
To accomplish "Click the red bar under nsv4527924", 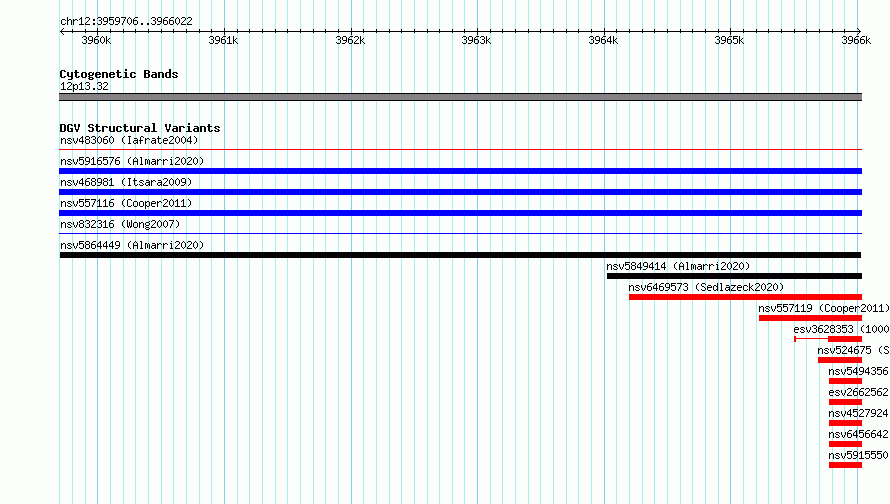I will tap(845, 423).
